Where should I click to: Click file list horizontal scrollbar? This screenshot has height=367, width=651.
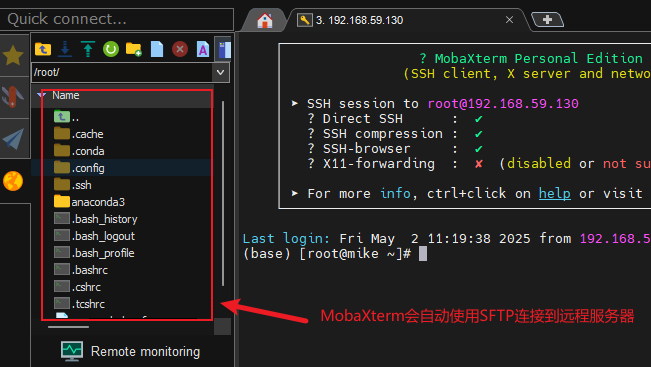click(69, 327)
